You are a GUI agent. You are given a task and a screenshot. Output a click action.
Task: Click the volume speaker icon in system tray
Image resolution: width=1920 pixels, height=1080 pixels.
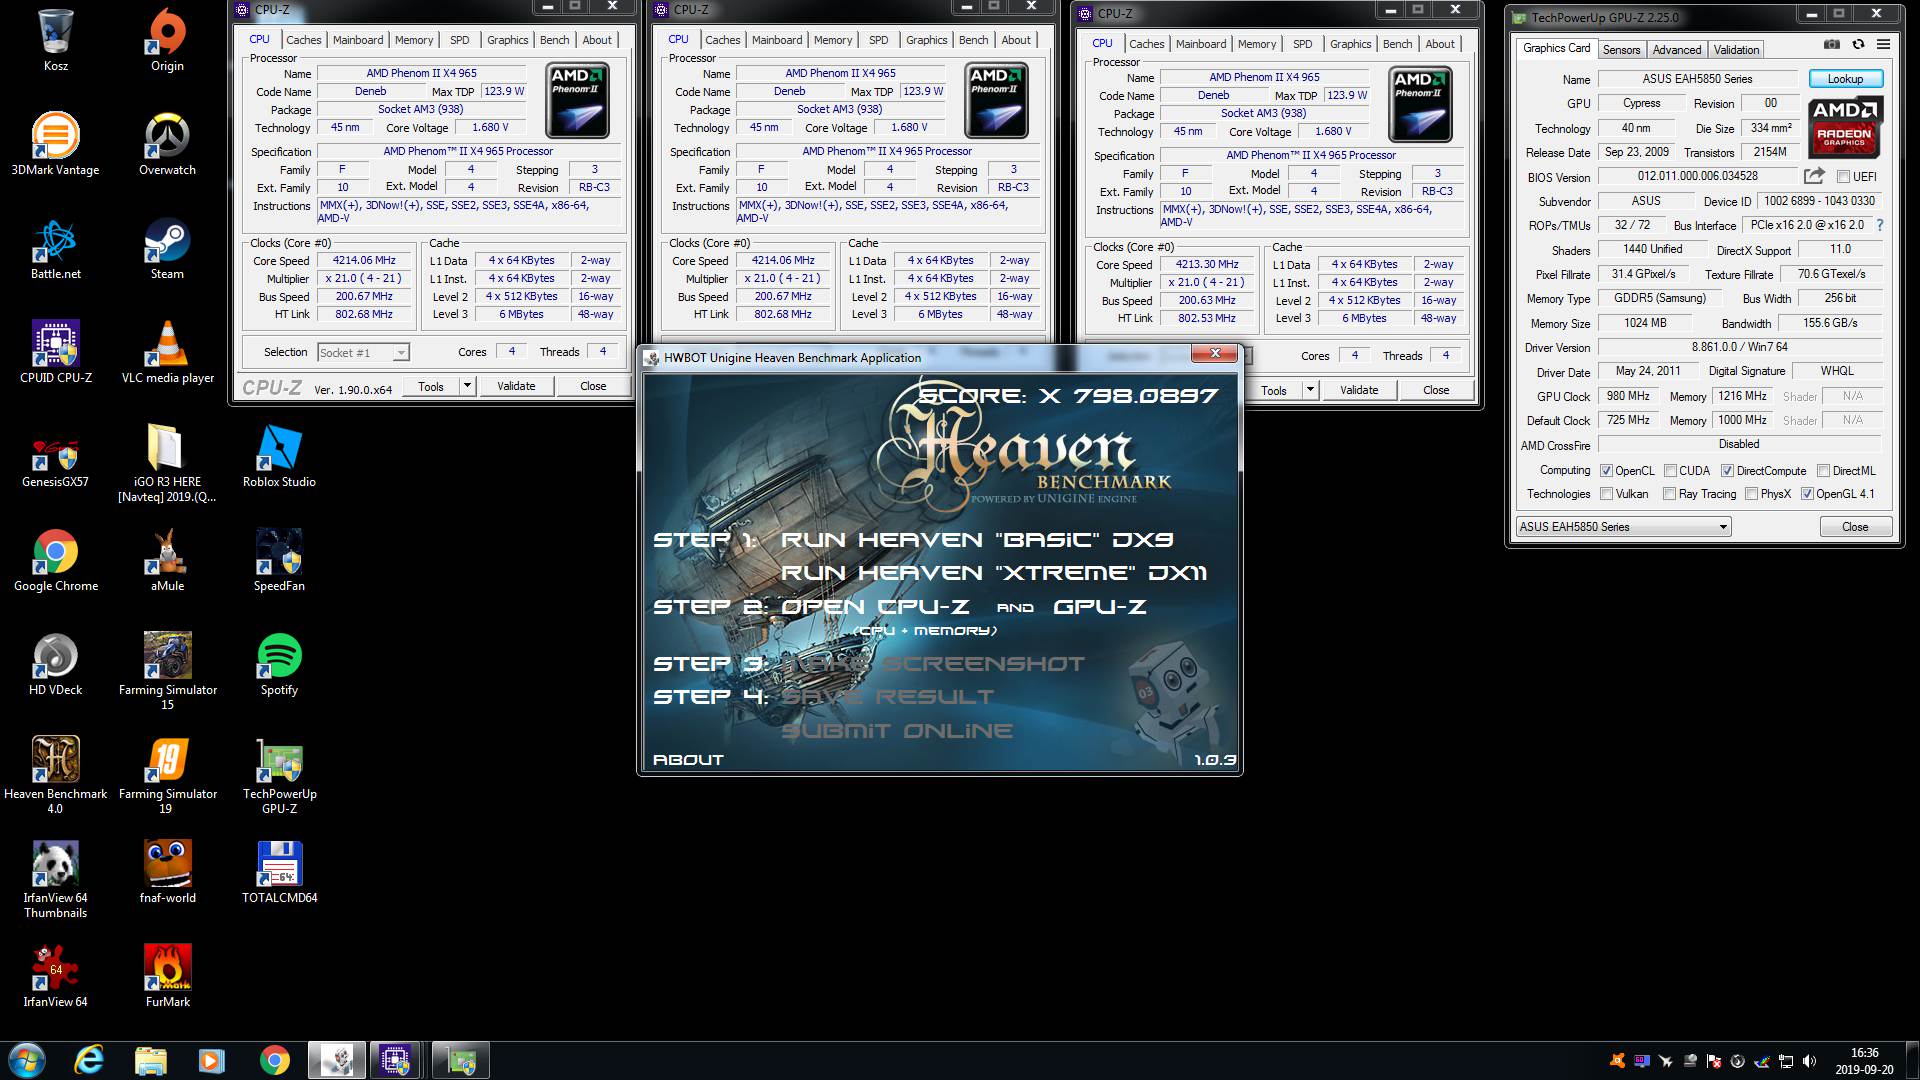point(1810,1061)
